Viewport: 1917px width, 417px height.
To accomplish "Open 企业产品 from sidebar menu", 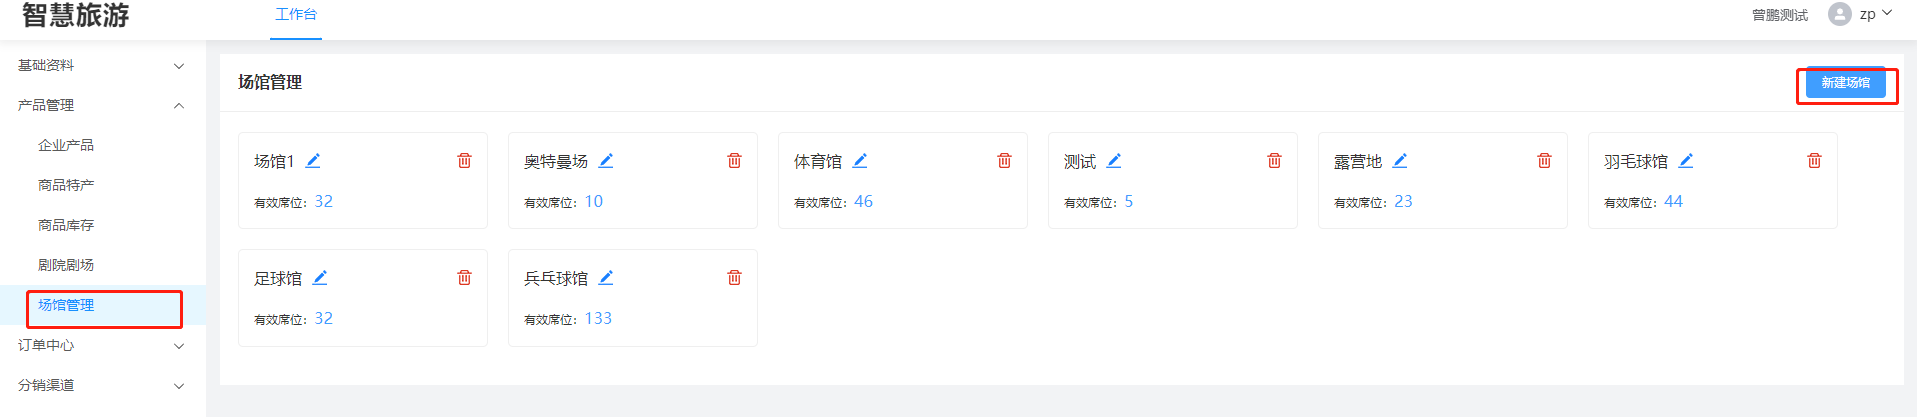I will click(66, 146).
